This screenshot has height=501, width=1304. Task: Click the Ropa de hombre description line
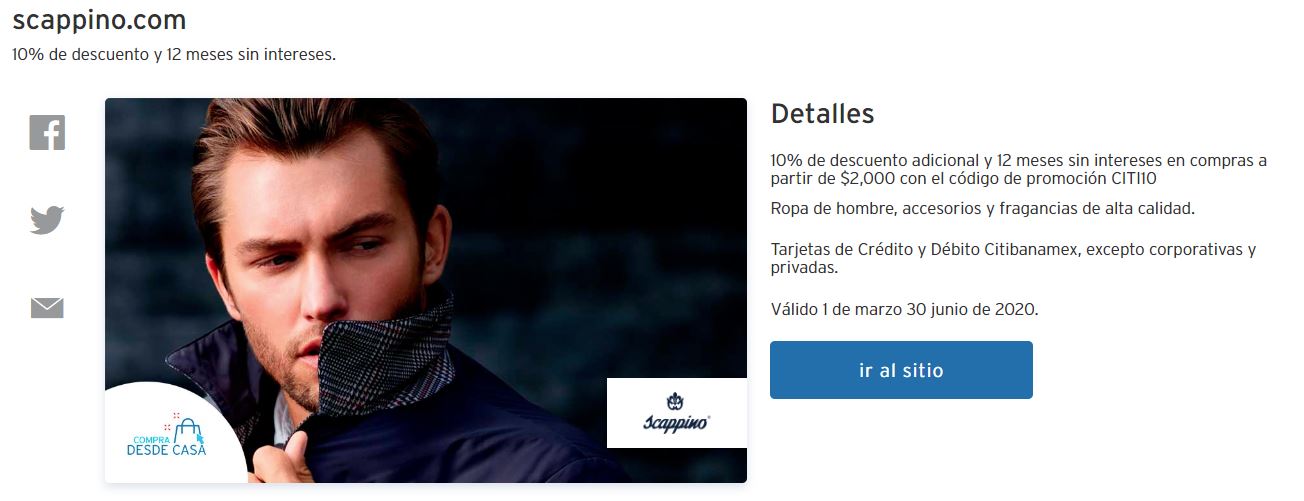click(983, 208)
